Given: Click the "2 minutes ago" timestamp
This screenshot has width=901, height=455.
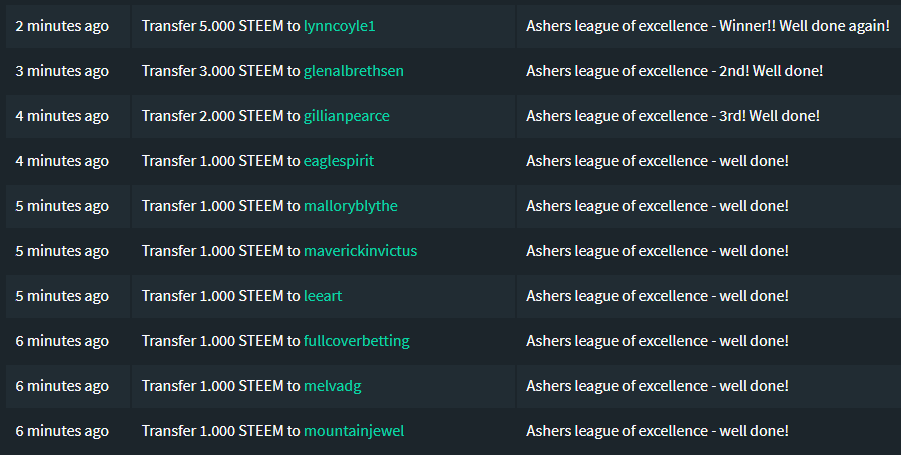Looking at the screenshot, I should tap(62, 26).
